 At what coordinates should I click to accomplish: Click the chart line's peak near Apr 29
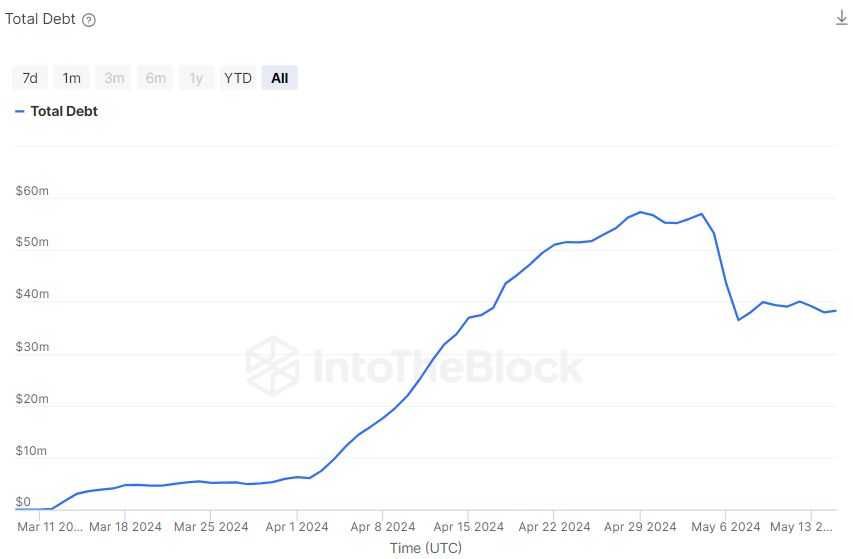point(640,212)
